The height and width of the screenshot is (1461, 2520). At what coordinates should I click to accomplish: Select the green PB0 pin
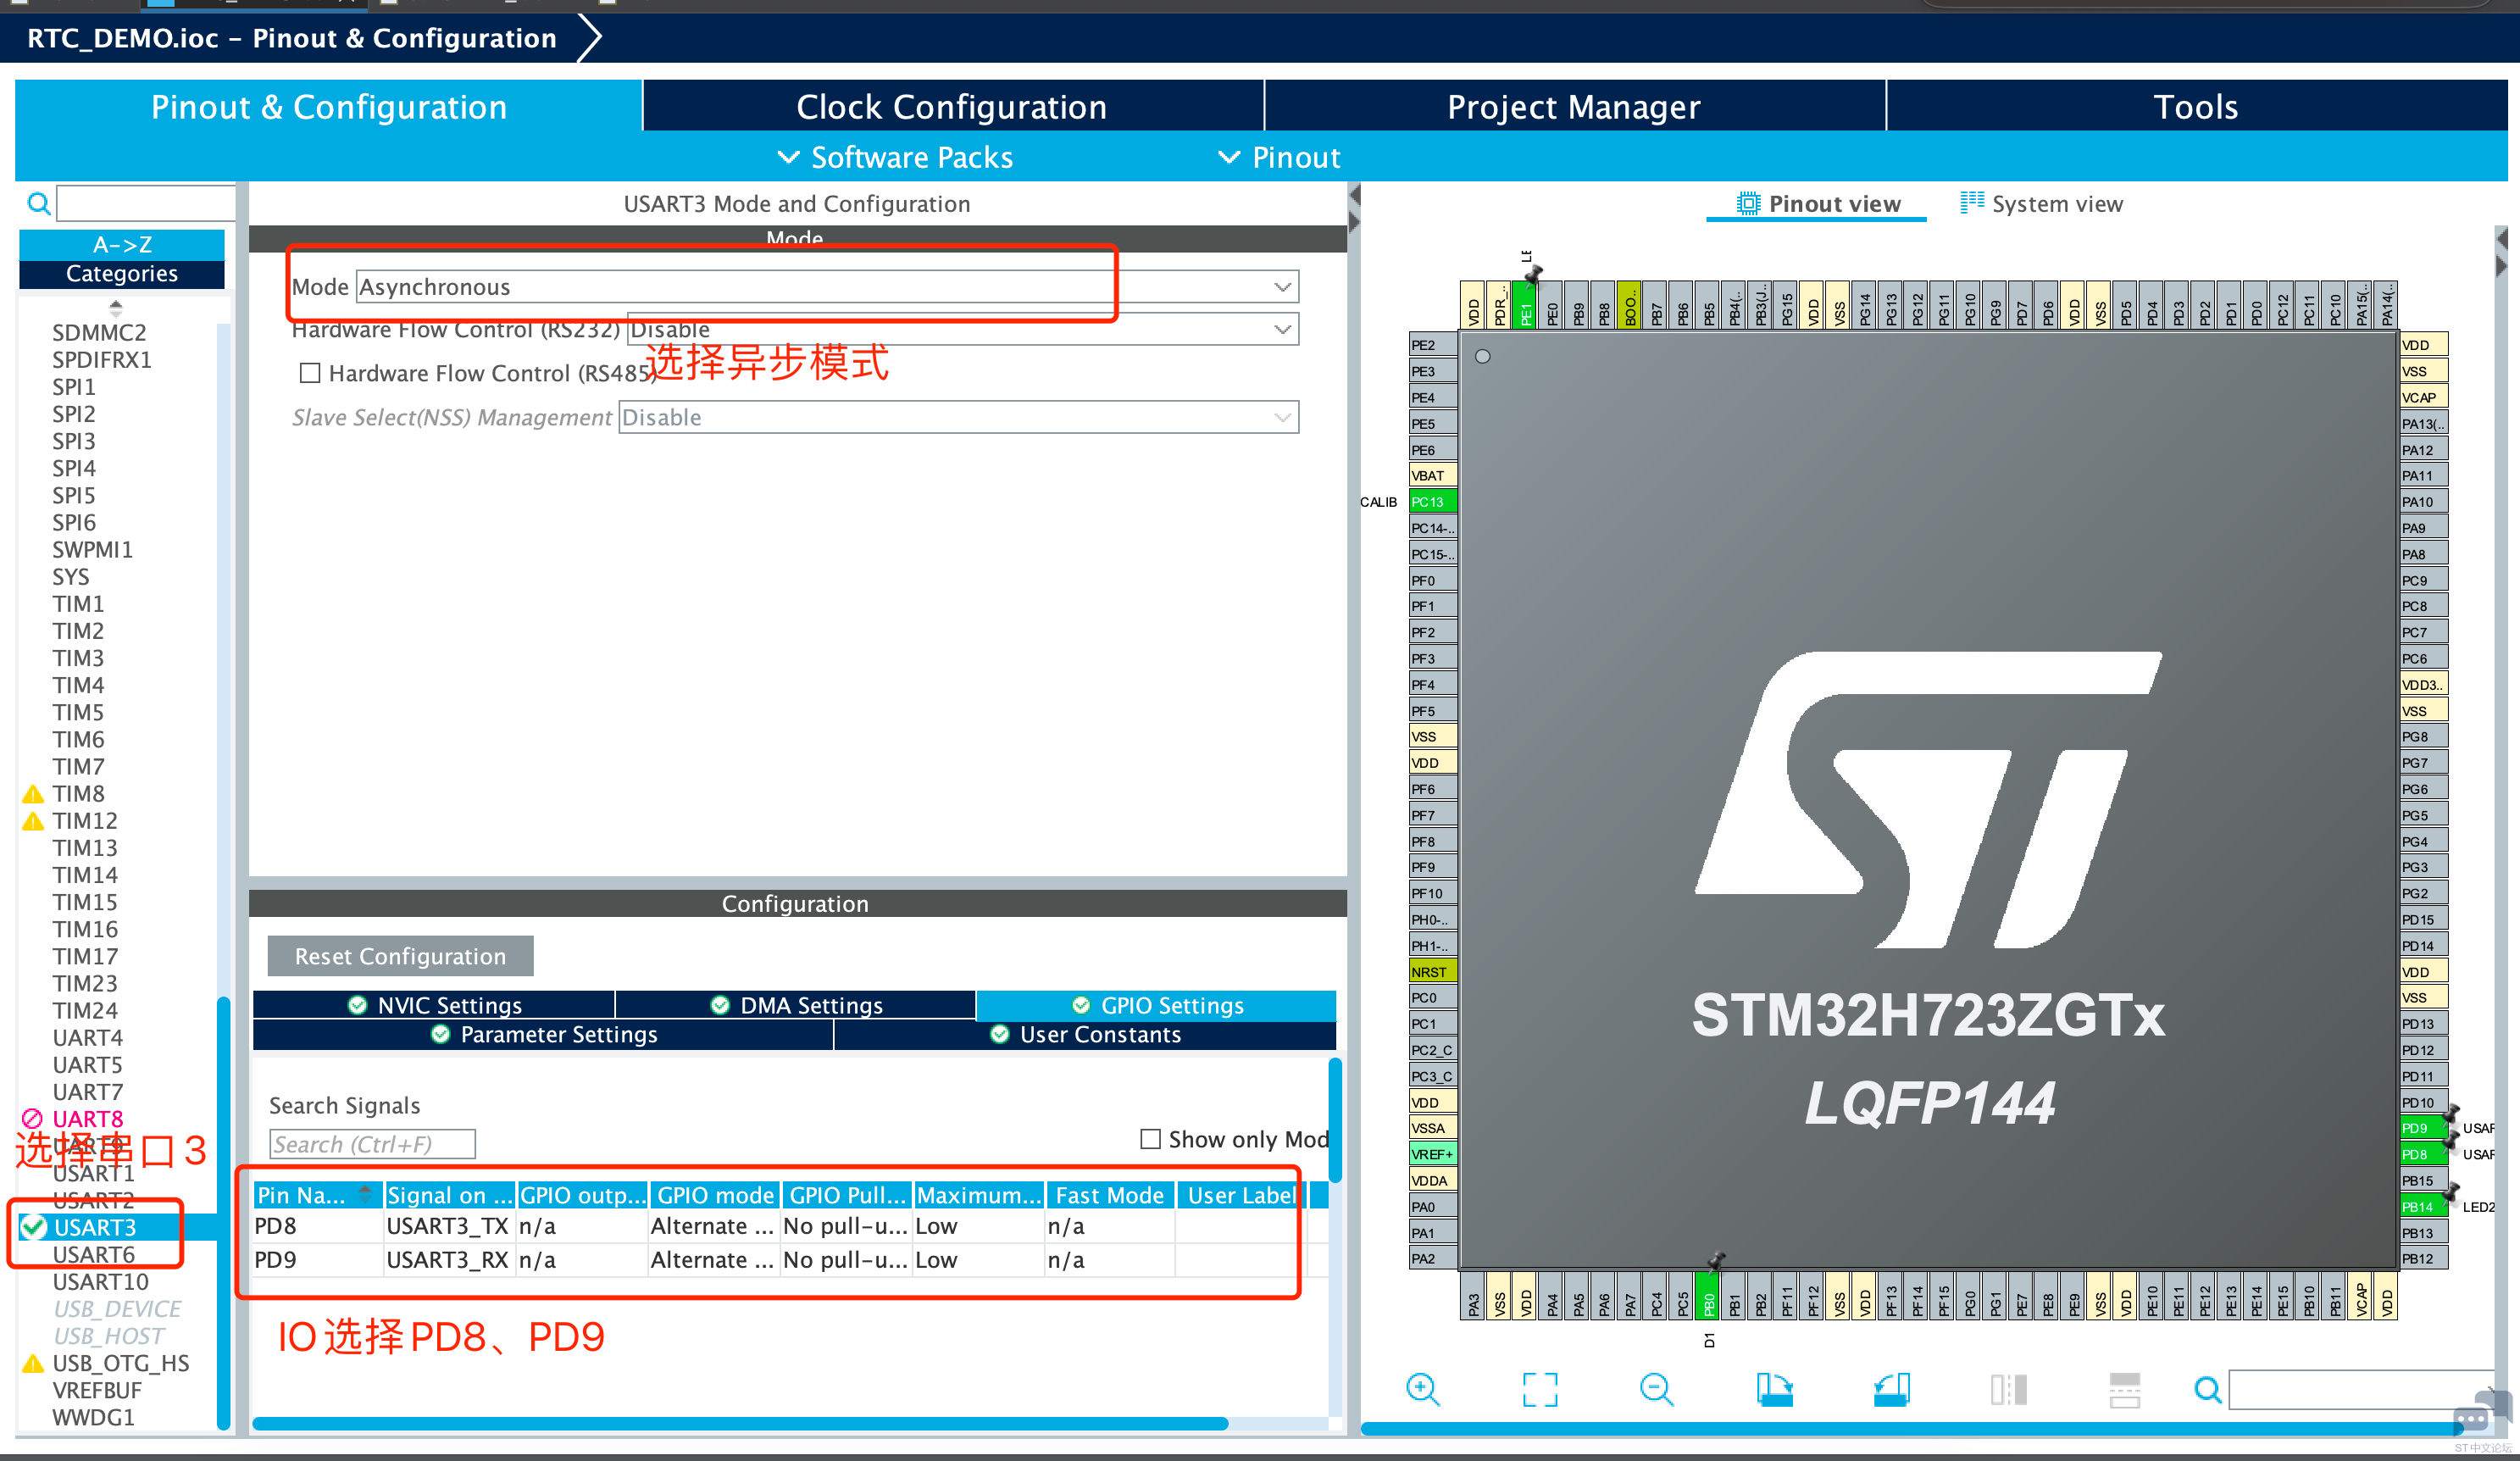1708,1296
